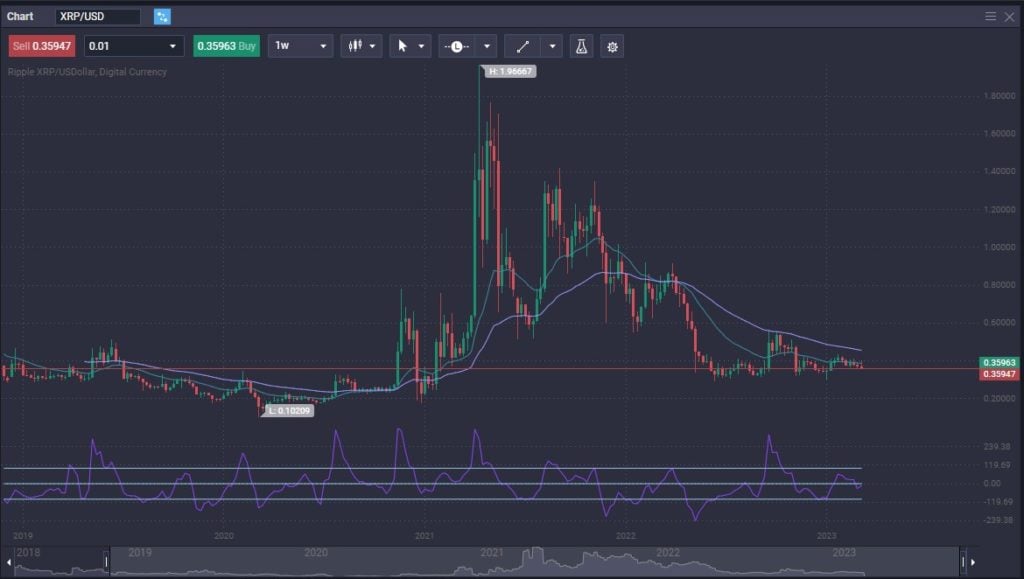Click the clock timezone icon
Image resolution: width=1024 pixels, height=579 pixels.
(456, 46)
